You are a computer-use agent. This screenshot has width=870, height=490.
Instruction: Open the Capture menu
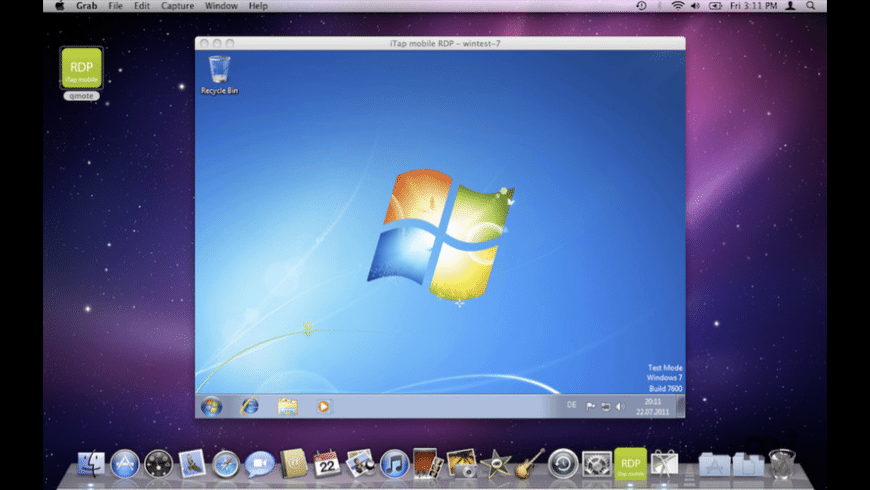pos(178,6)
